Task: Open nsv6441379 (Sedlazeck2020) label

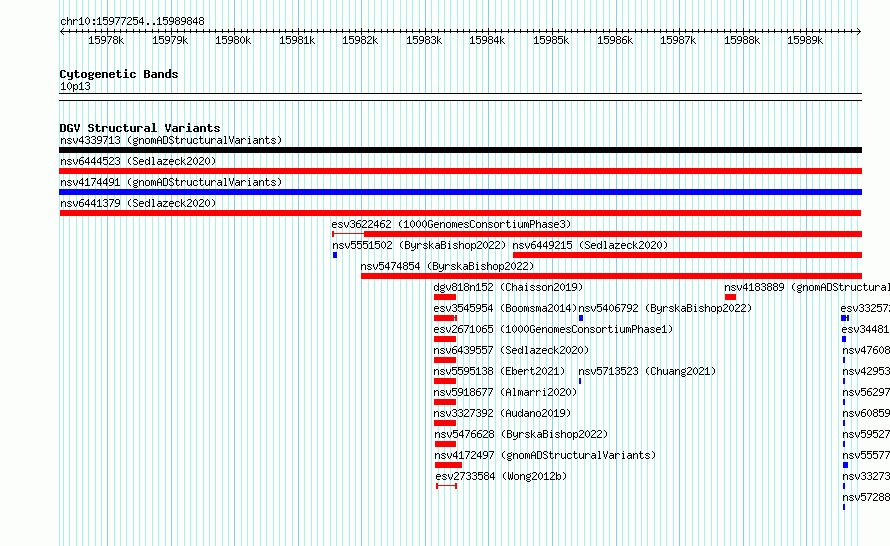Action: coord(138,203)
